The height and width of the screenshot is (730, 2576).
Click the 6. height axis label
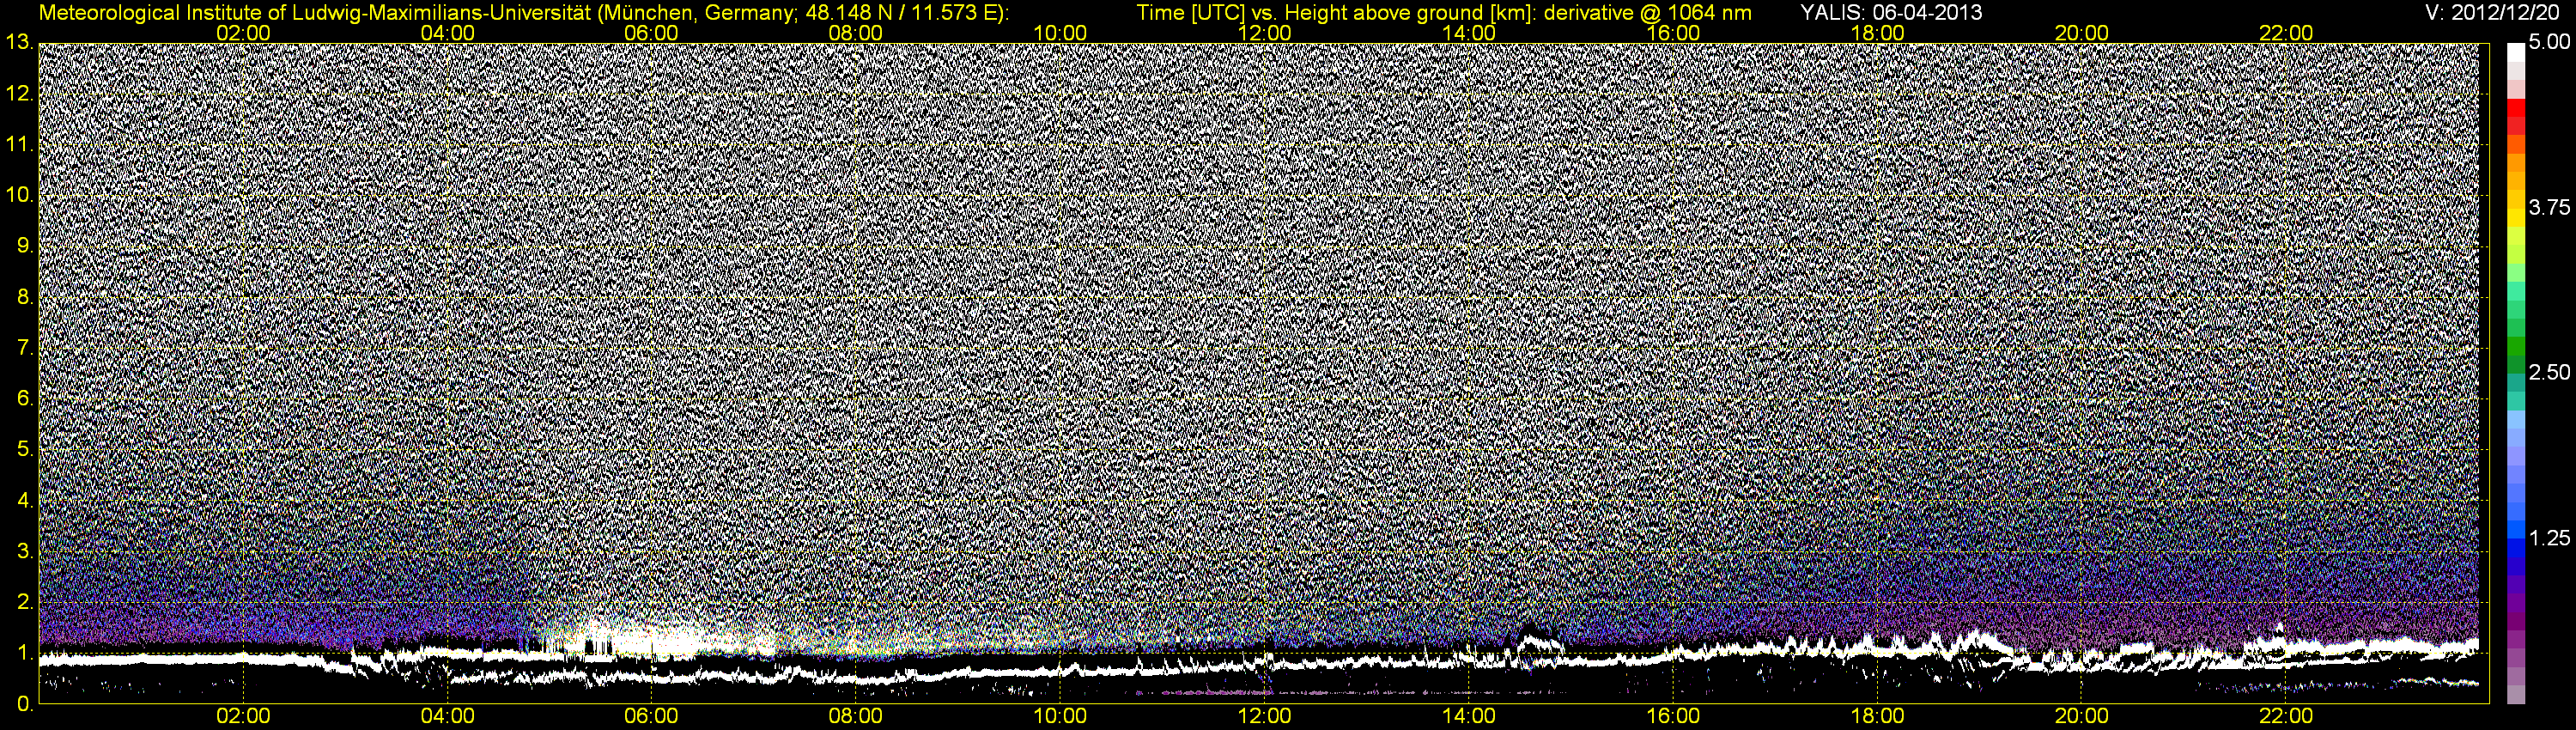pos(24,399)
